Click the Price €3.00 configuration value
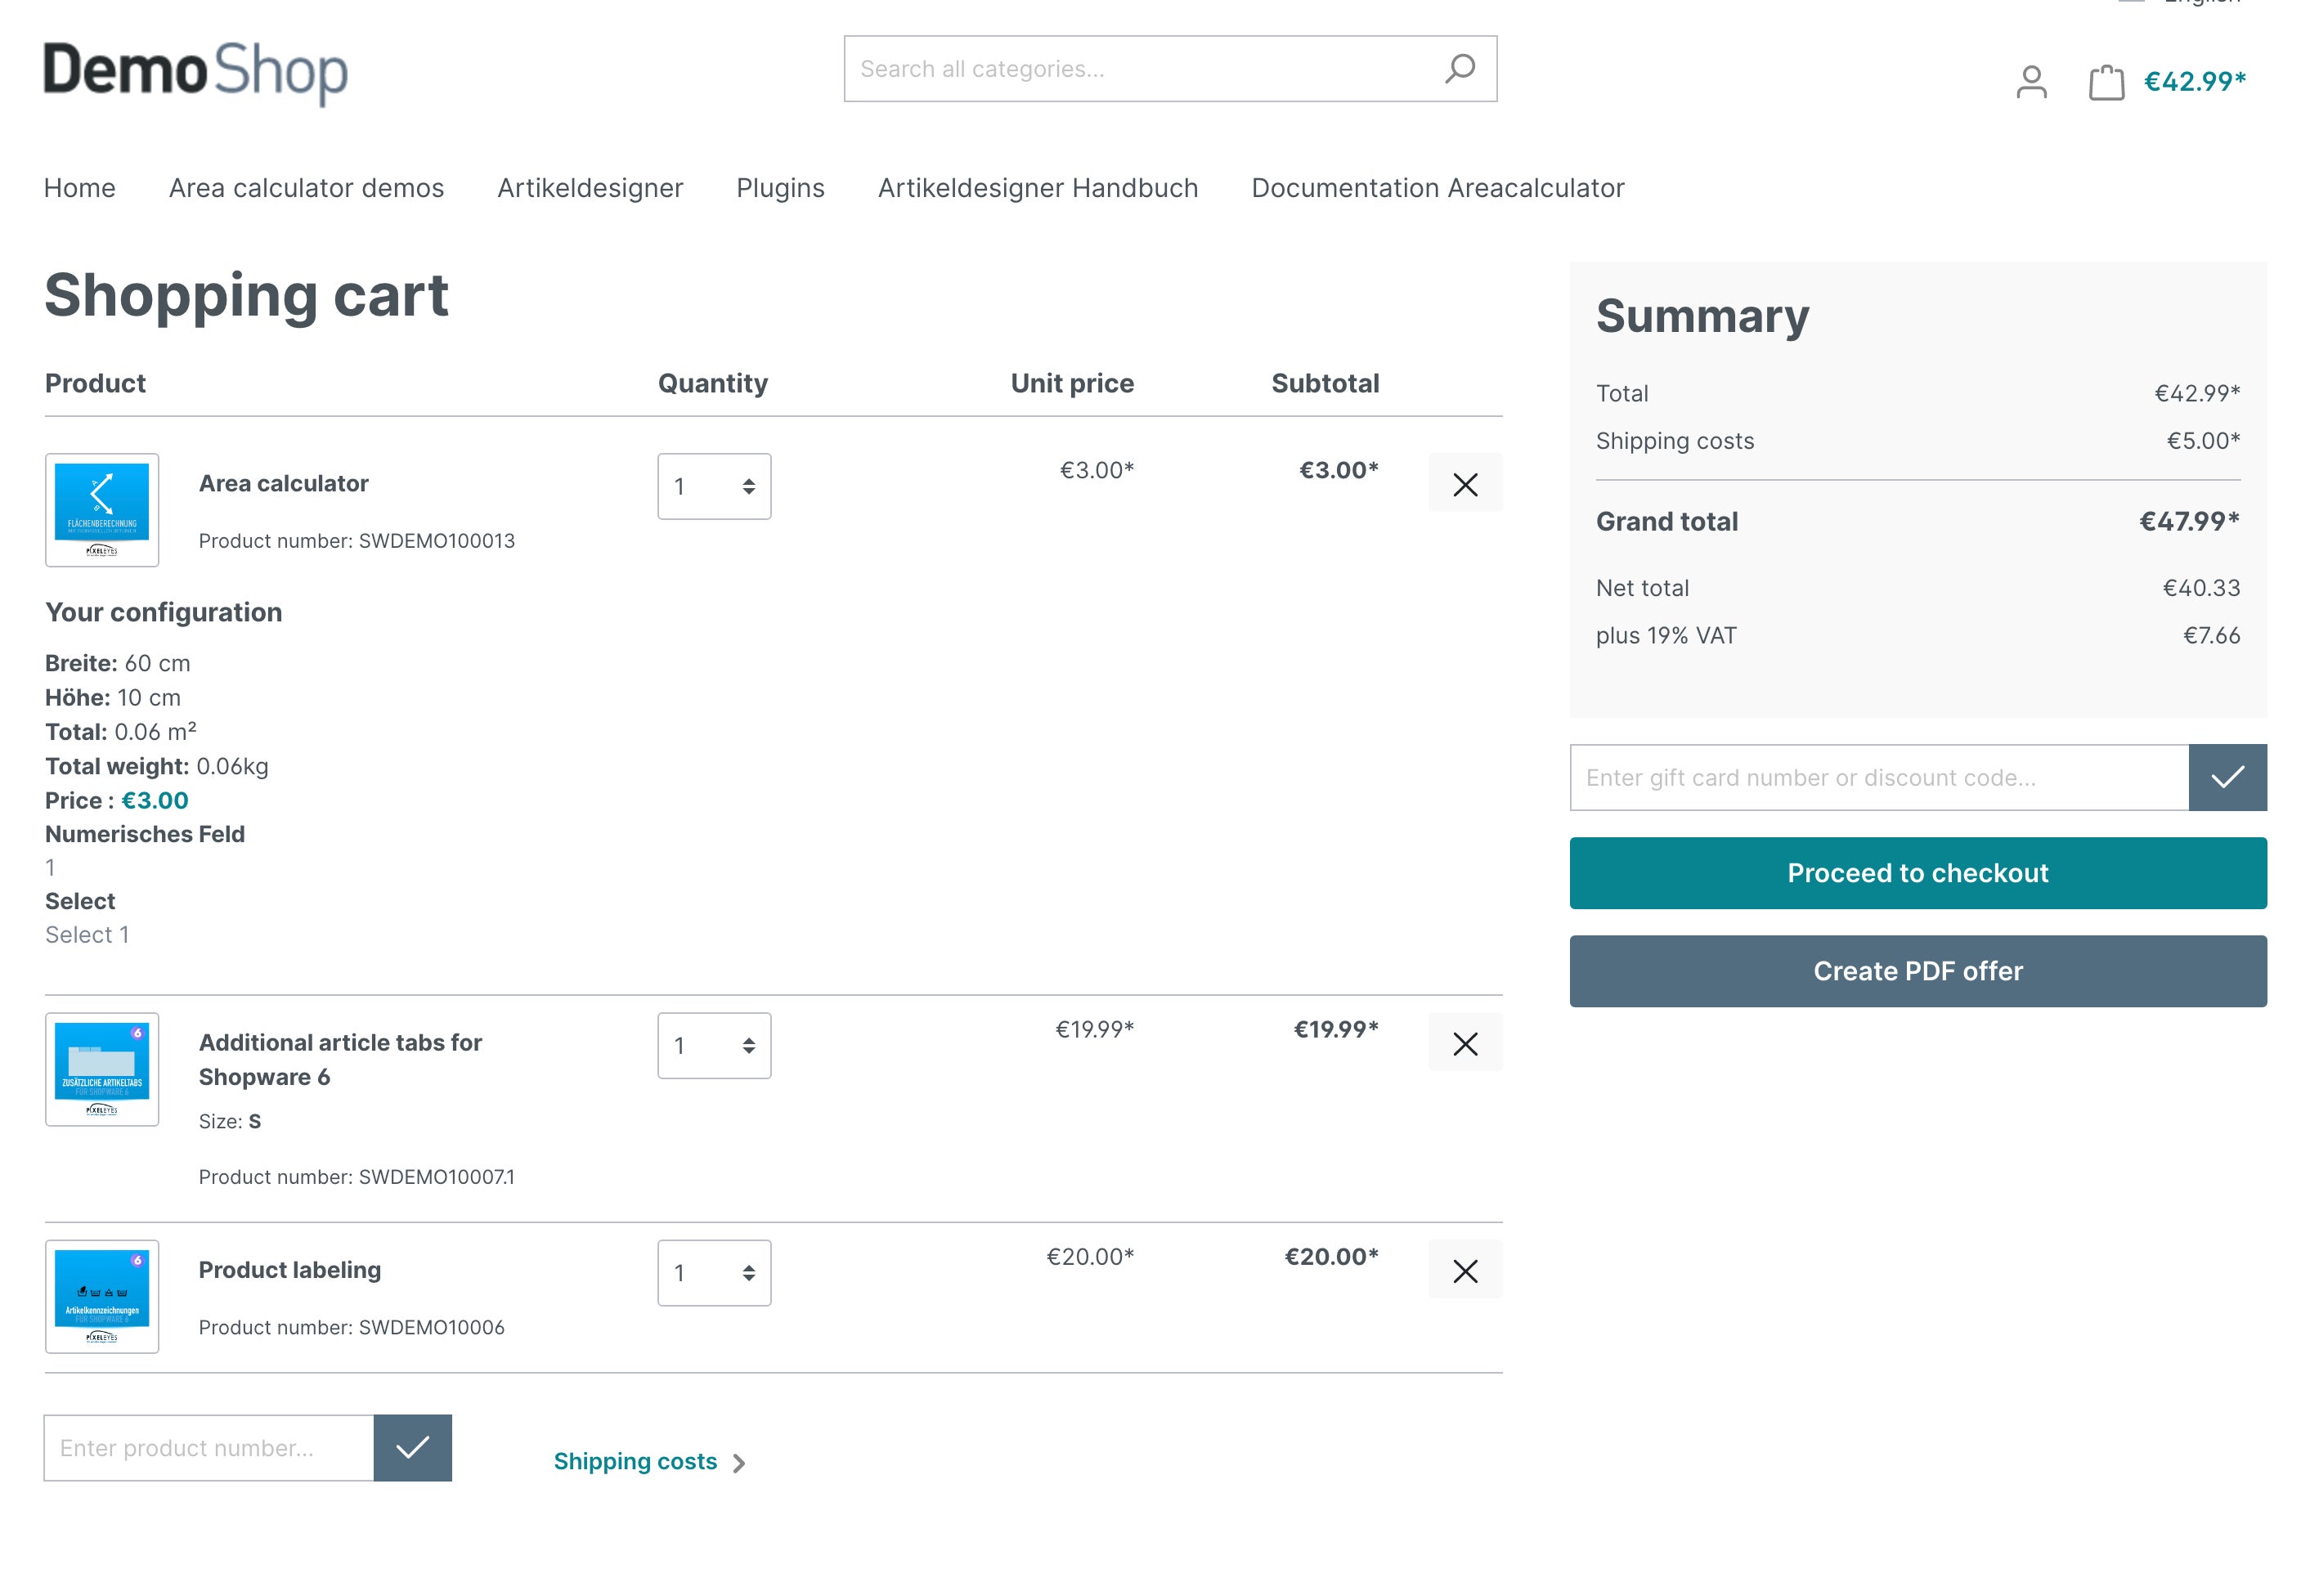 [154, 800]
